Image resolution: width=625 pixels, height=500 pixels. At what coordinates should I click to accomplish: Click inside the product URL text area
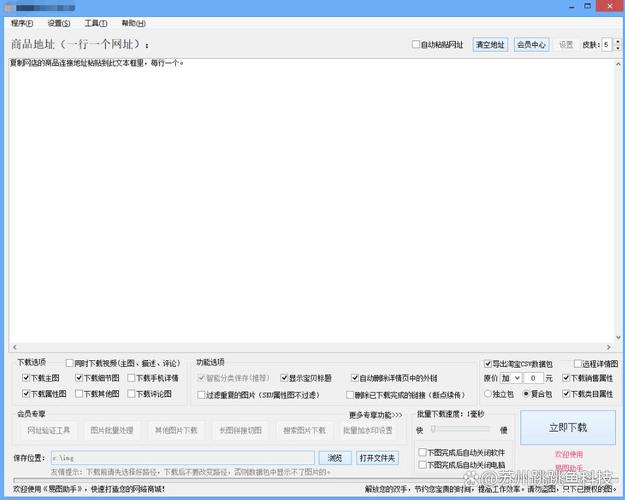click(x=310, y=200)
